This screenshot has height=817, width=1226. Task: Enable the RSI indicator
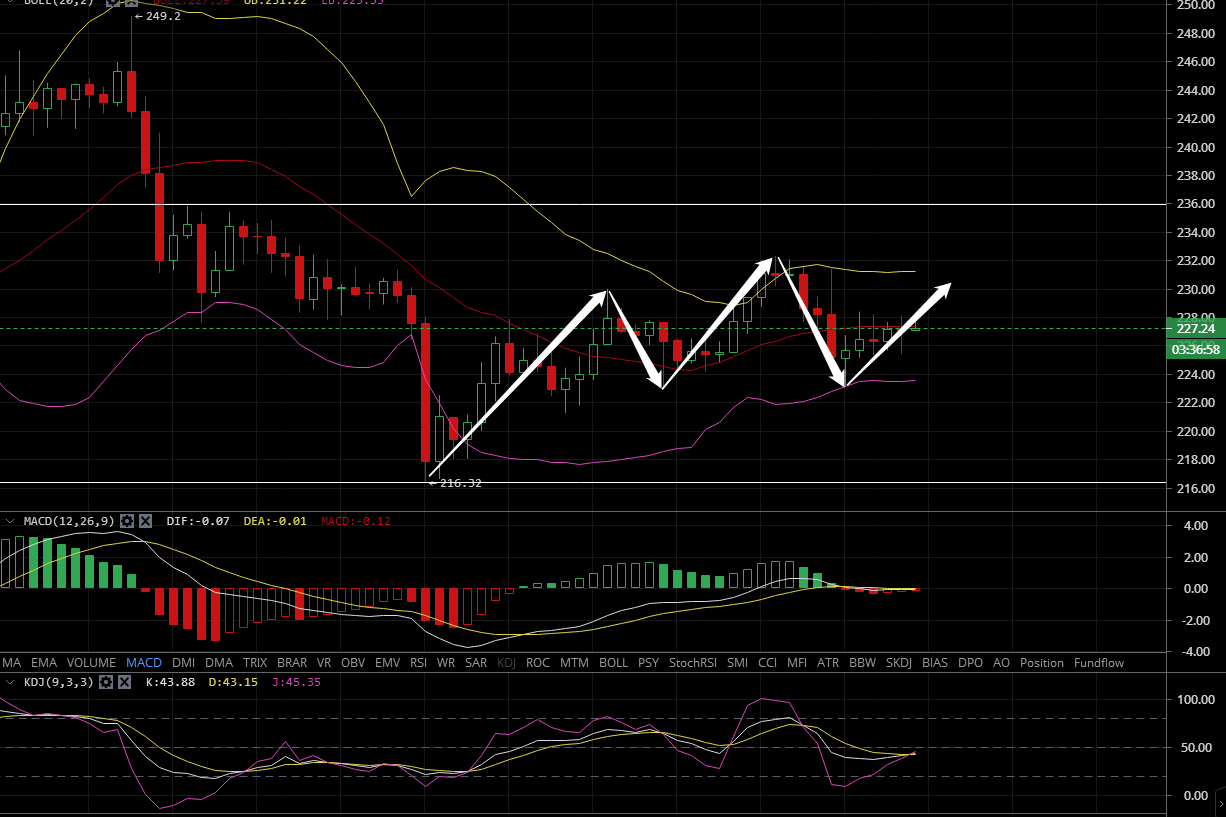coord(418,662)
